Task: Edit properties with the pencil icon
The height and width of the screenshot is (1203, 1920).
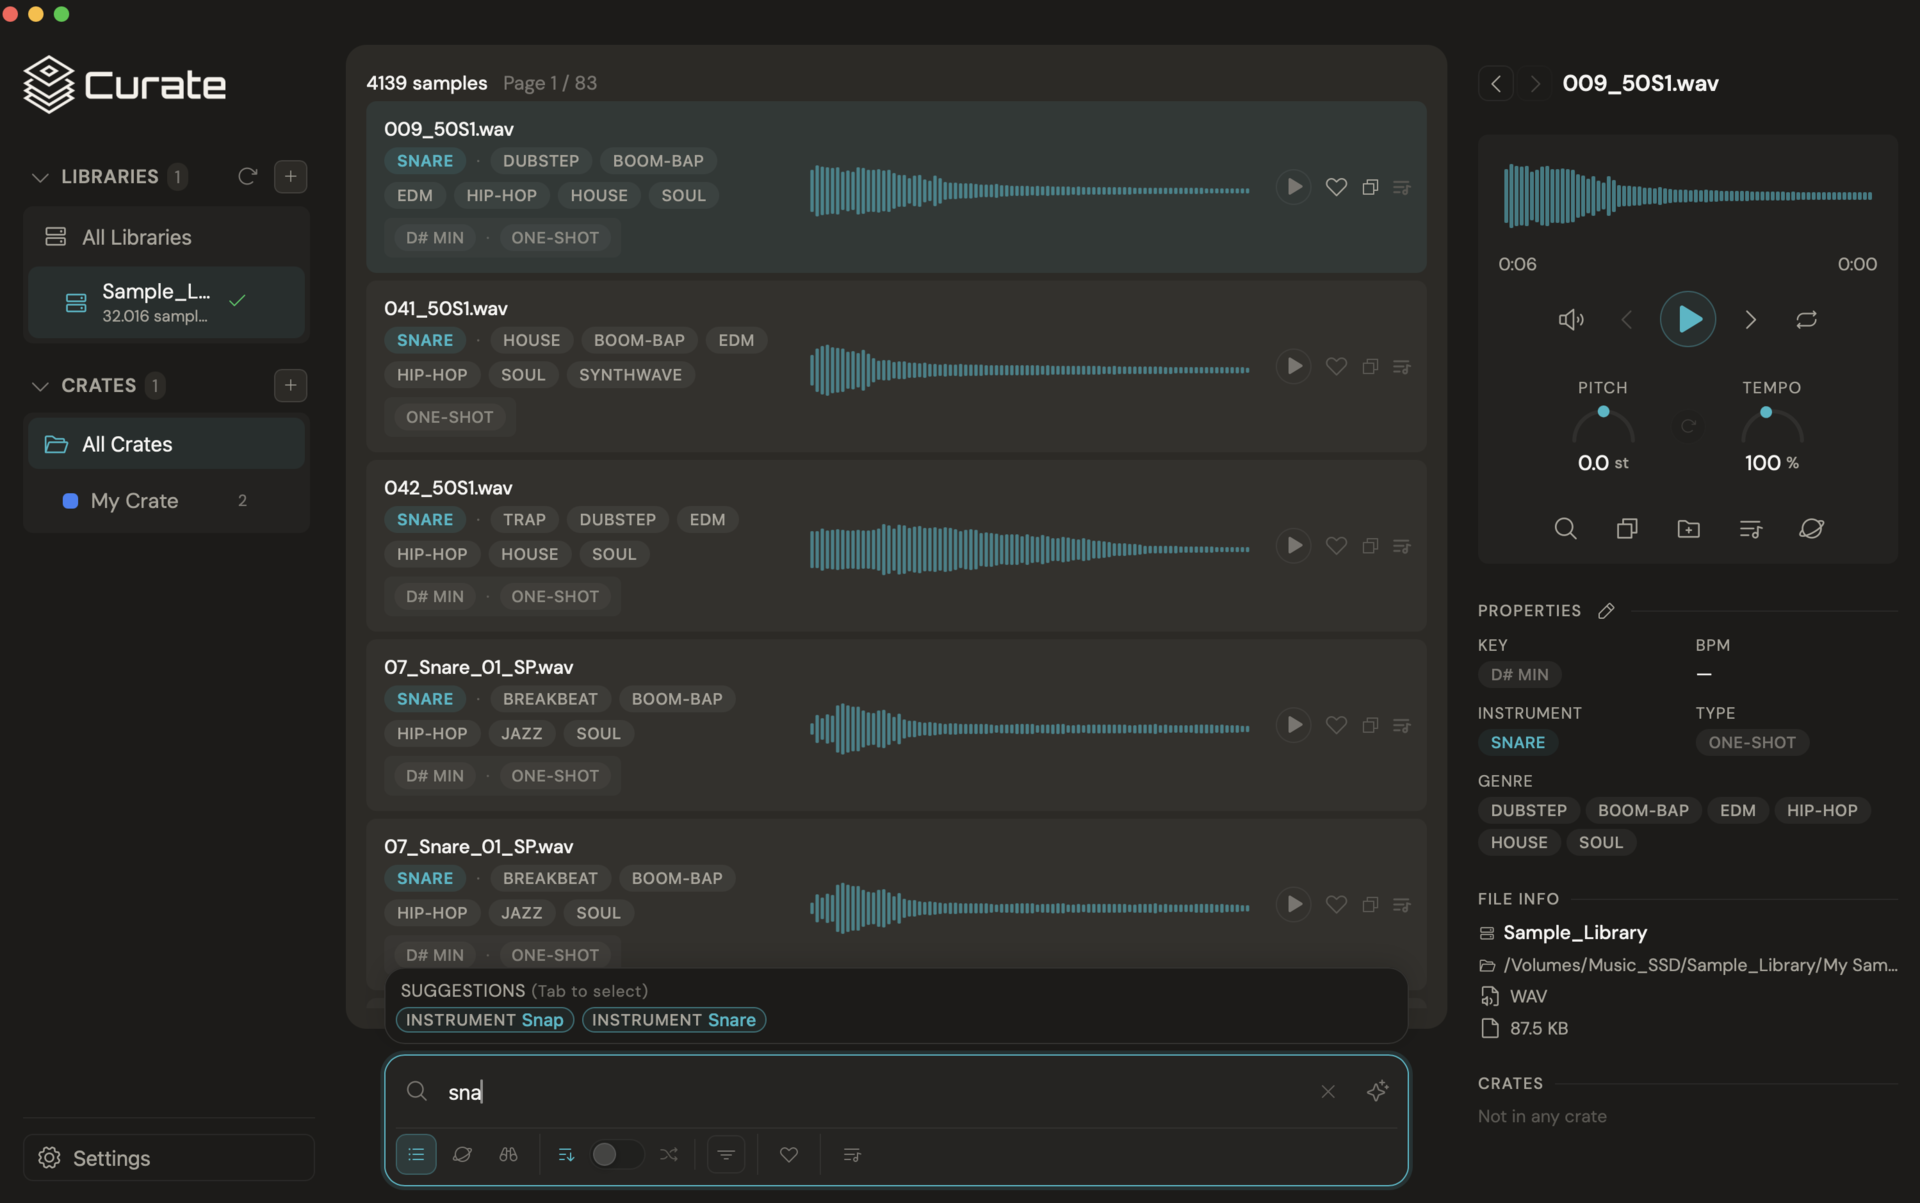Action: pyautogui.click(x=1606, y=610)
